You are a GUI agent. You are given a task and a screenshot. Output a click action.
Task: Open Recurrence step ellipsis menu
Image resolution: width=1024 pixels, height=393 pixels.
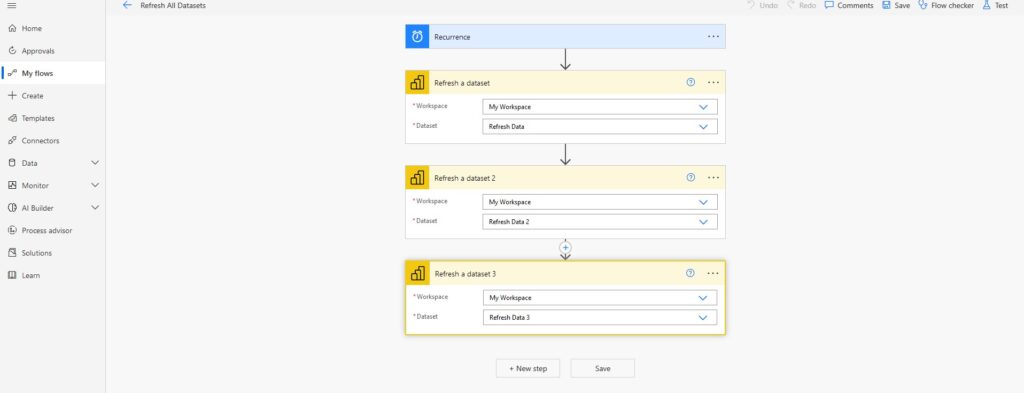point(713,37)
